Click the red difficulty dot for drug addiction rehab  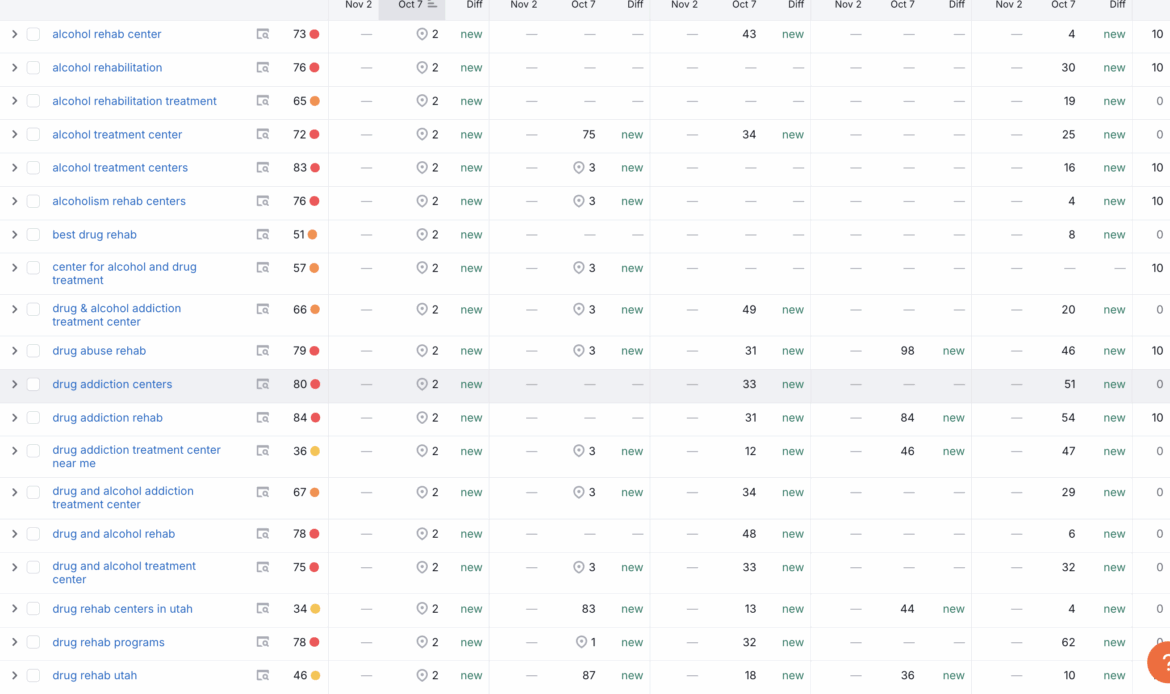tap(315, 418)
